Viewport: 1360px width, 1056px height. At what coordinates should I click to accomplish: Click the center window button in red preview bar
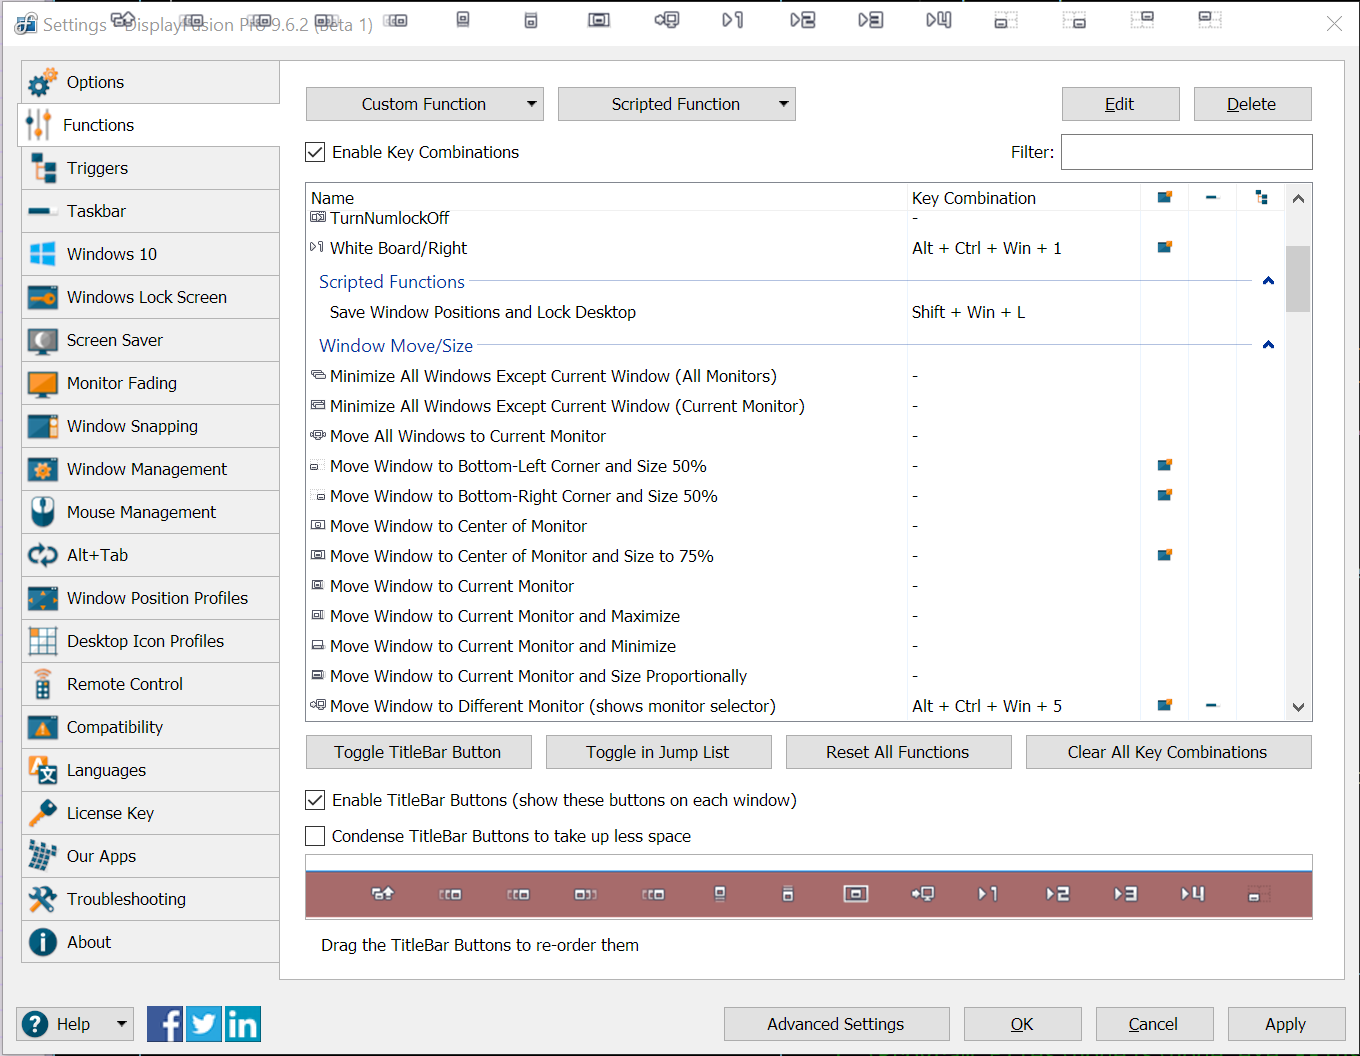click(856, 894)
